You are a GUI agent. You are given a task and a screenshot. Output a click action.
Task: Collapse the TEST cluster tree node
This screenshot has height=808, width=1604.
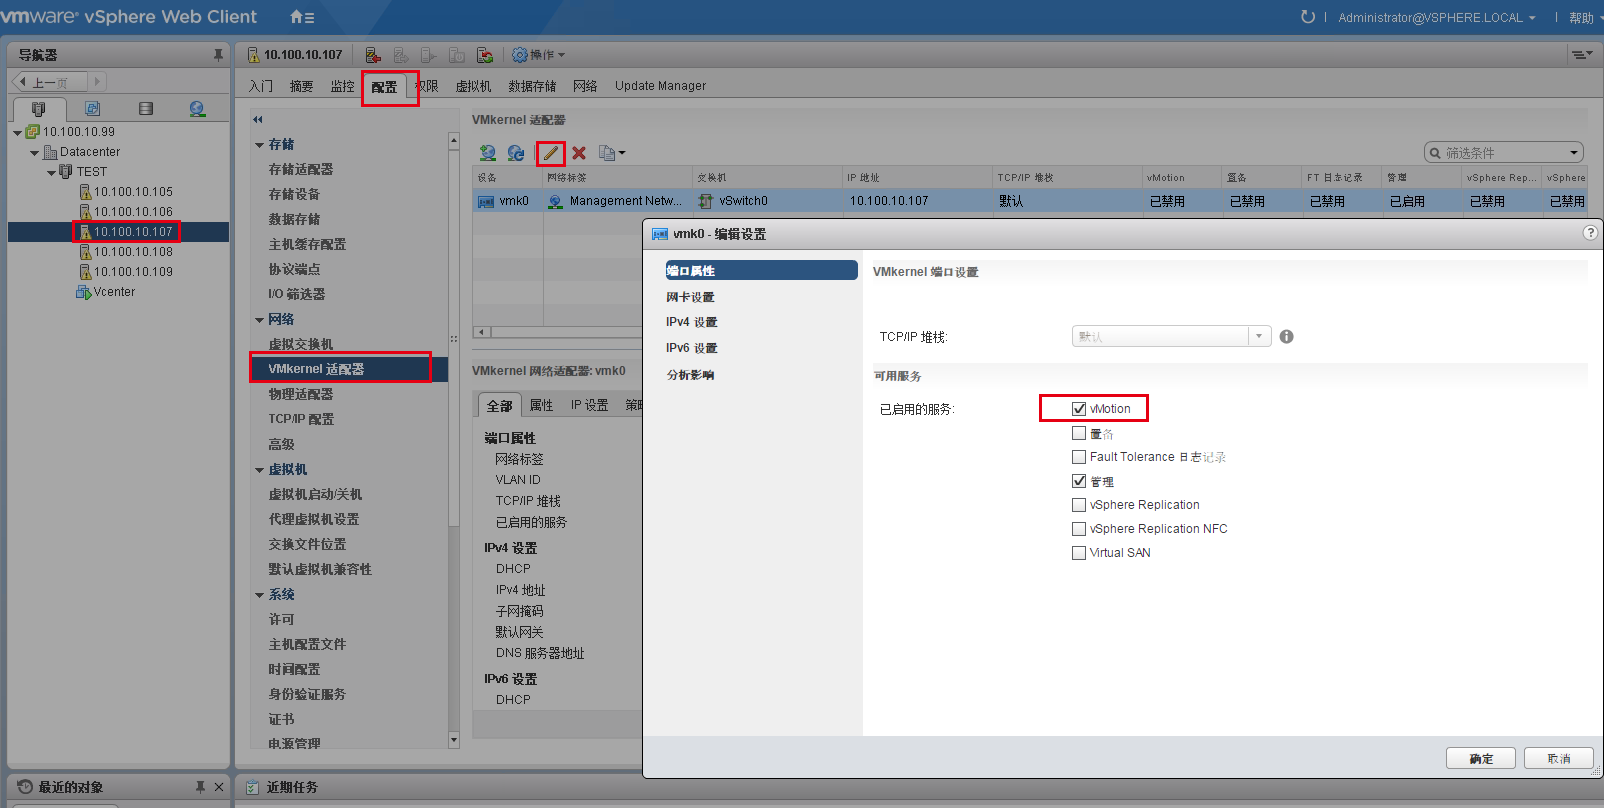coord(52,172)
